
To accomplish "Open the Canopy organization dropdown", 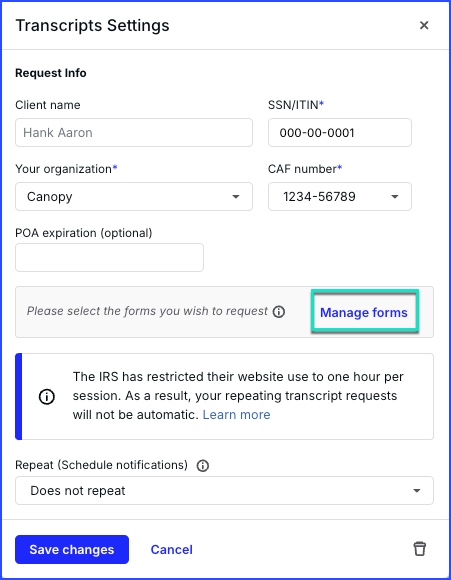I will click(134, 196).
